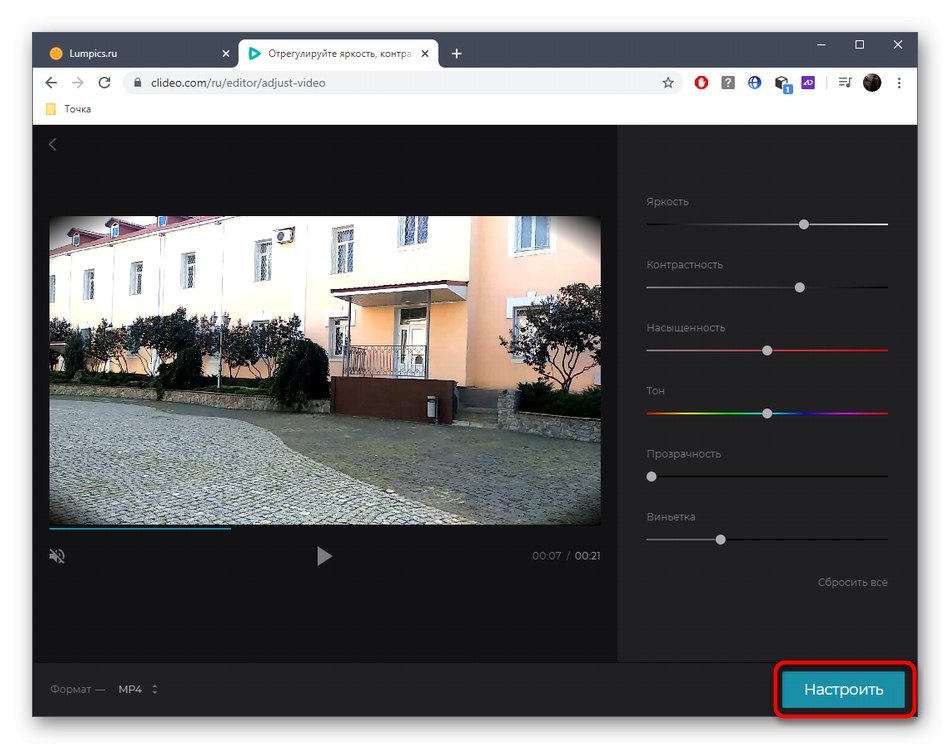This screenshot has height=749, width=950.
Task: Click the Прозрачность slider handle
Action: click(651, 476)
